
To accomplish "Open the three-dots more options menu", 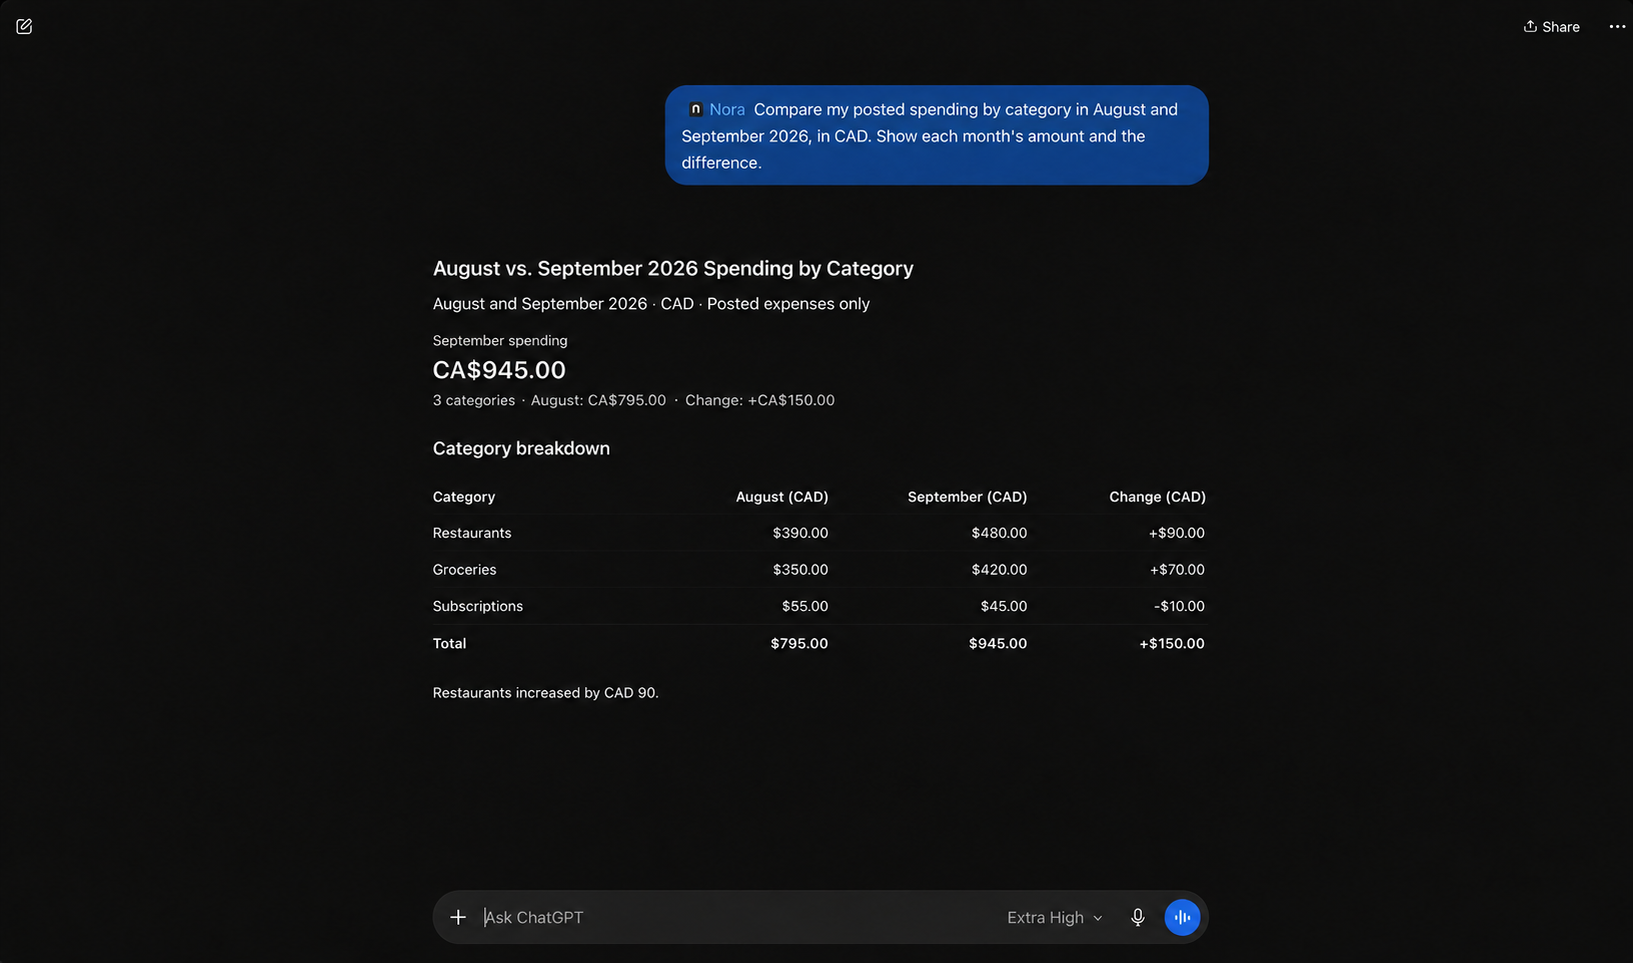I will pos(1617,27).
